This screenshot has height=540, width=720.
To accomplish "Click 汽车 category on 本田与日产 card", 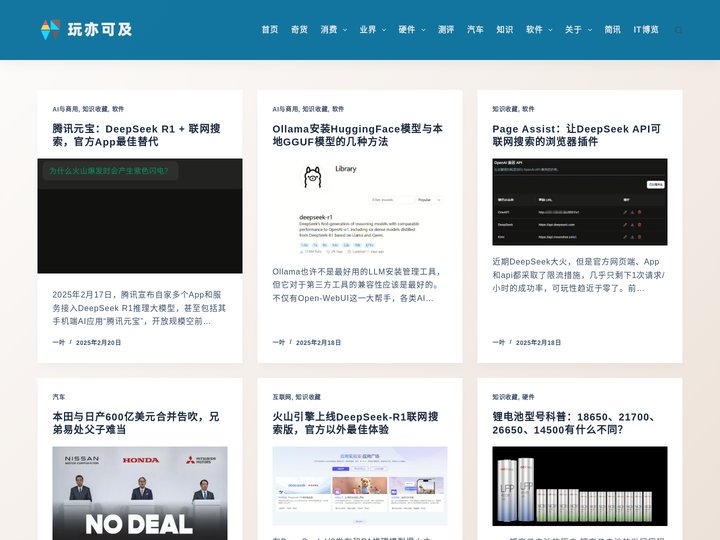I will [59, 397].
